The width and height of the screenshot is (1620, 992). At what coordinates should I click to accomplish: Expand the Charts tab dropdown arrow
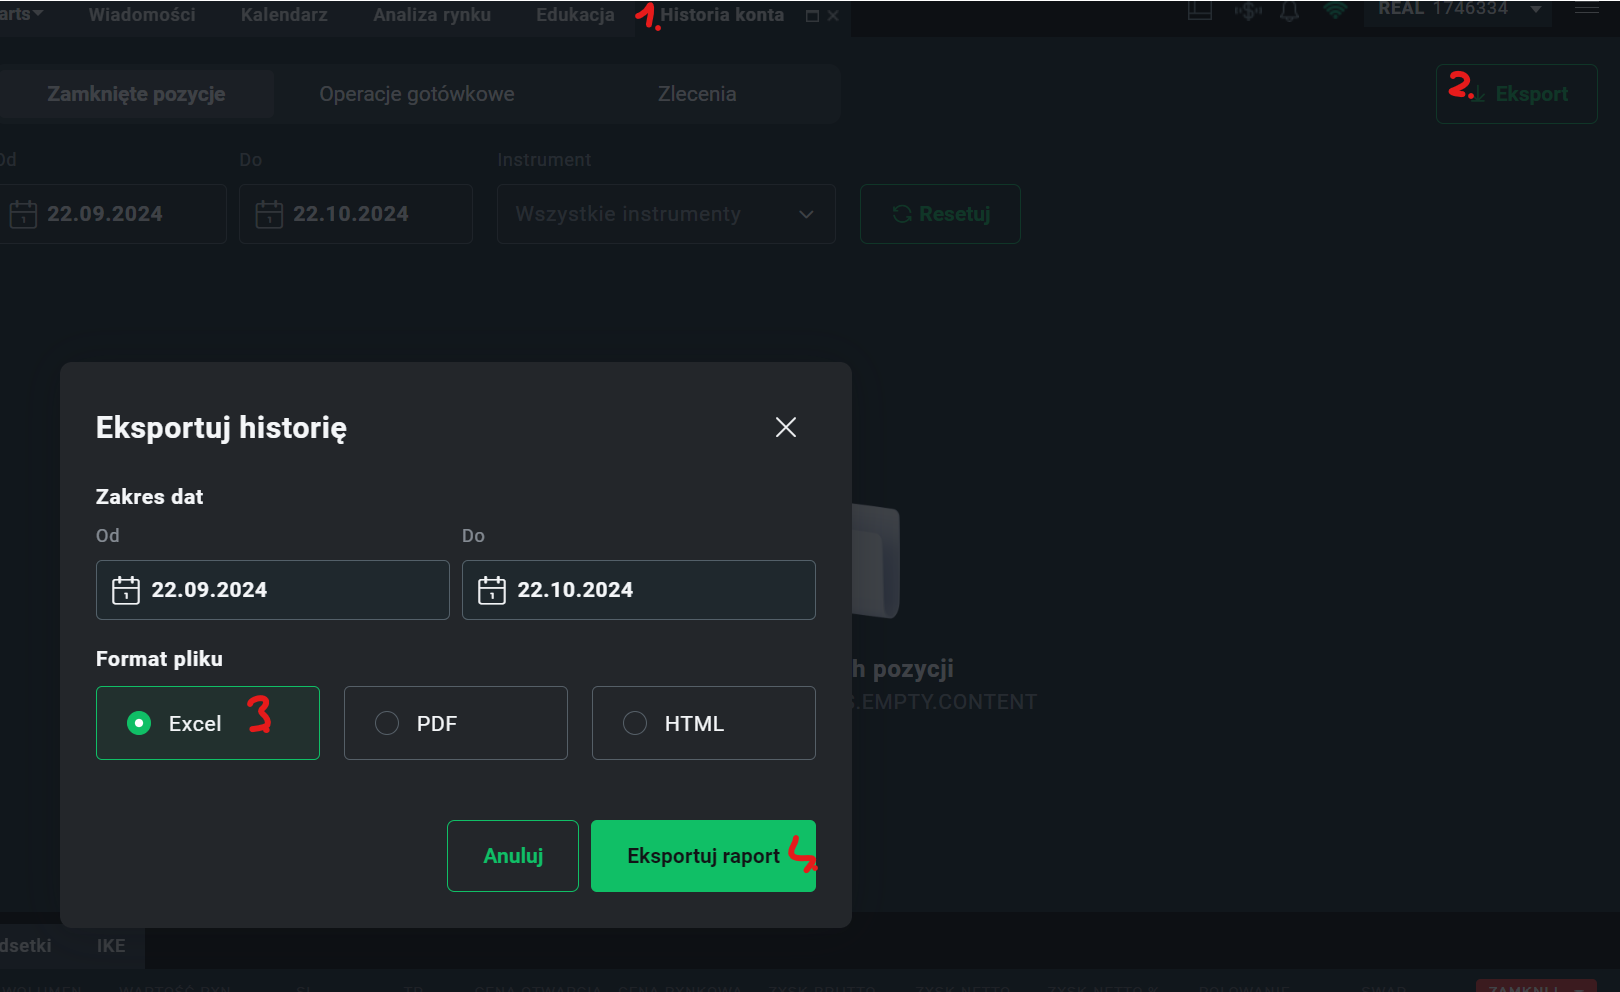(38, 14)
